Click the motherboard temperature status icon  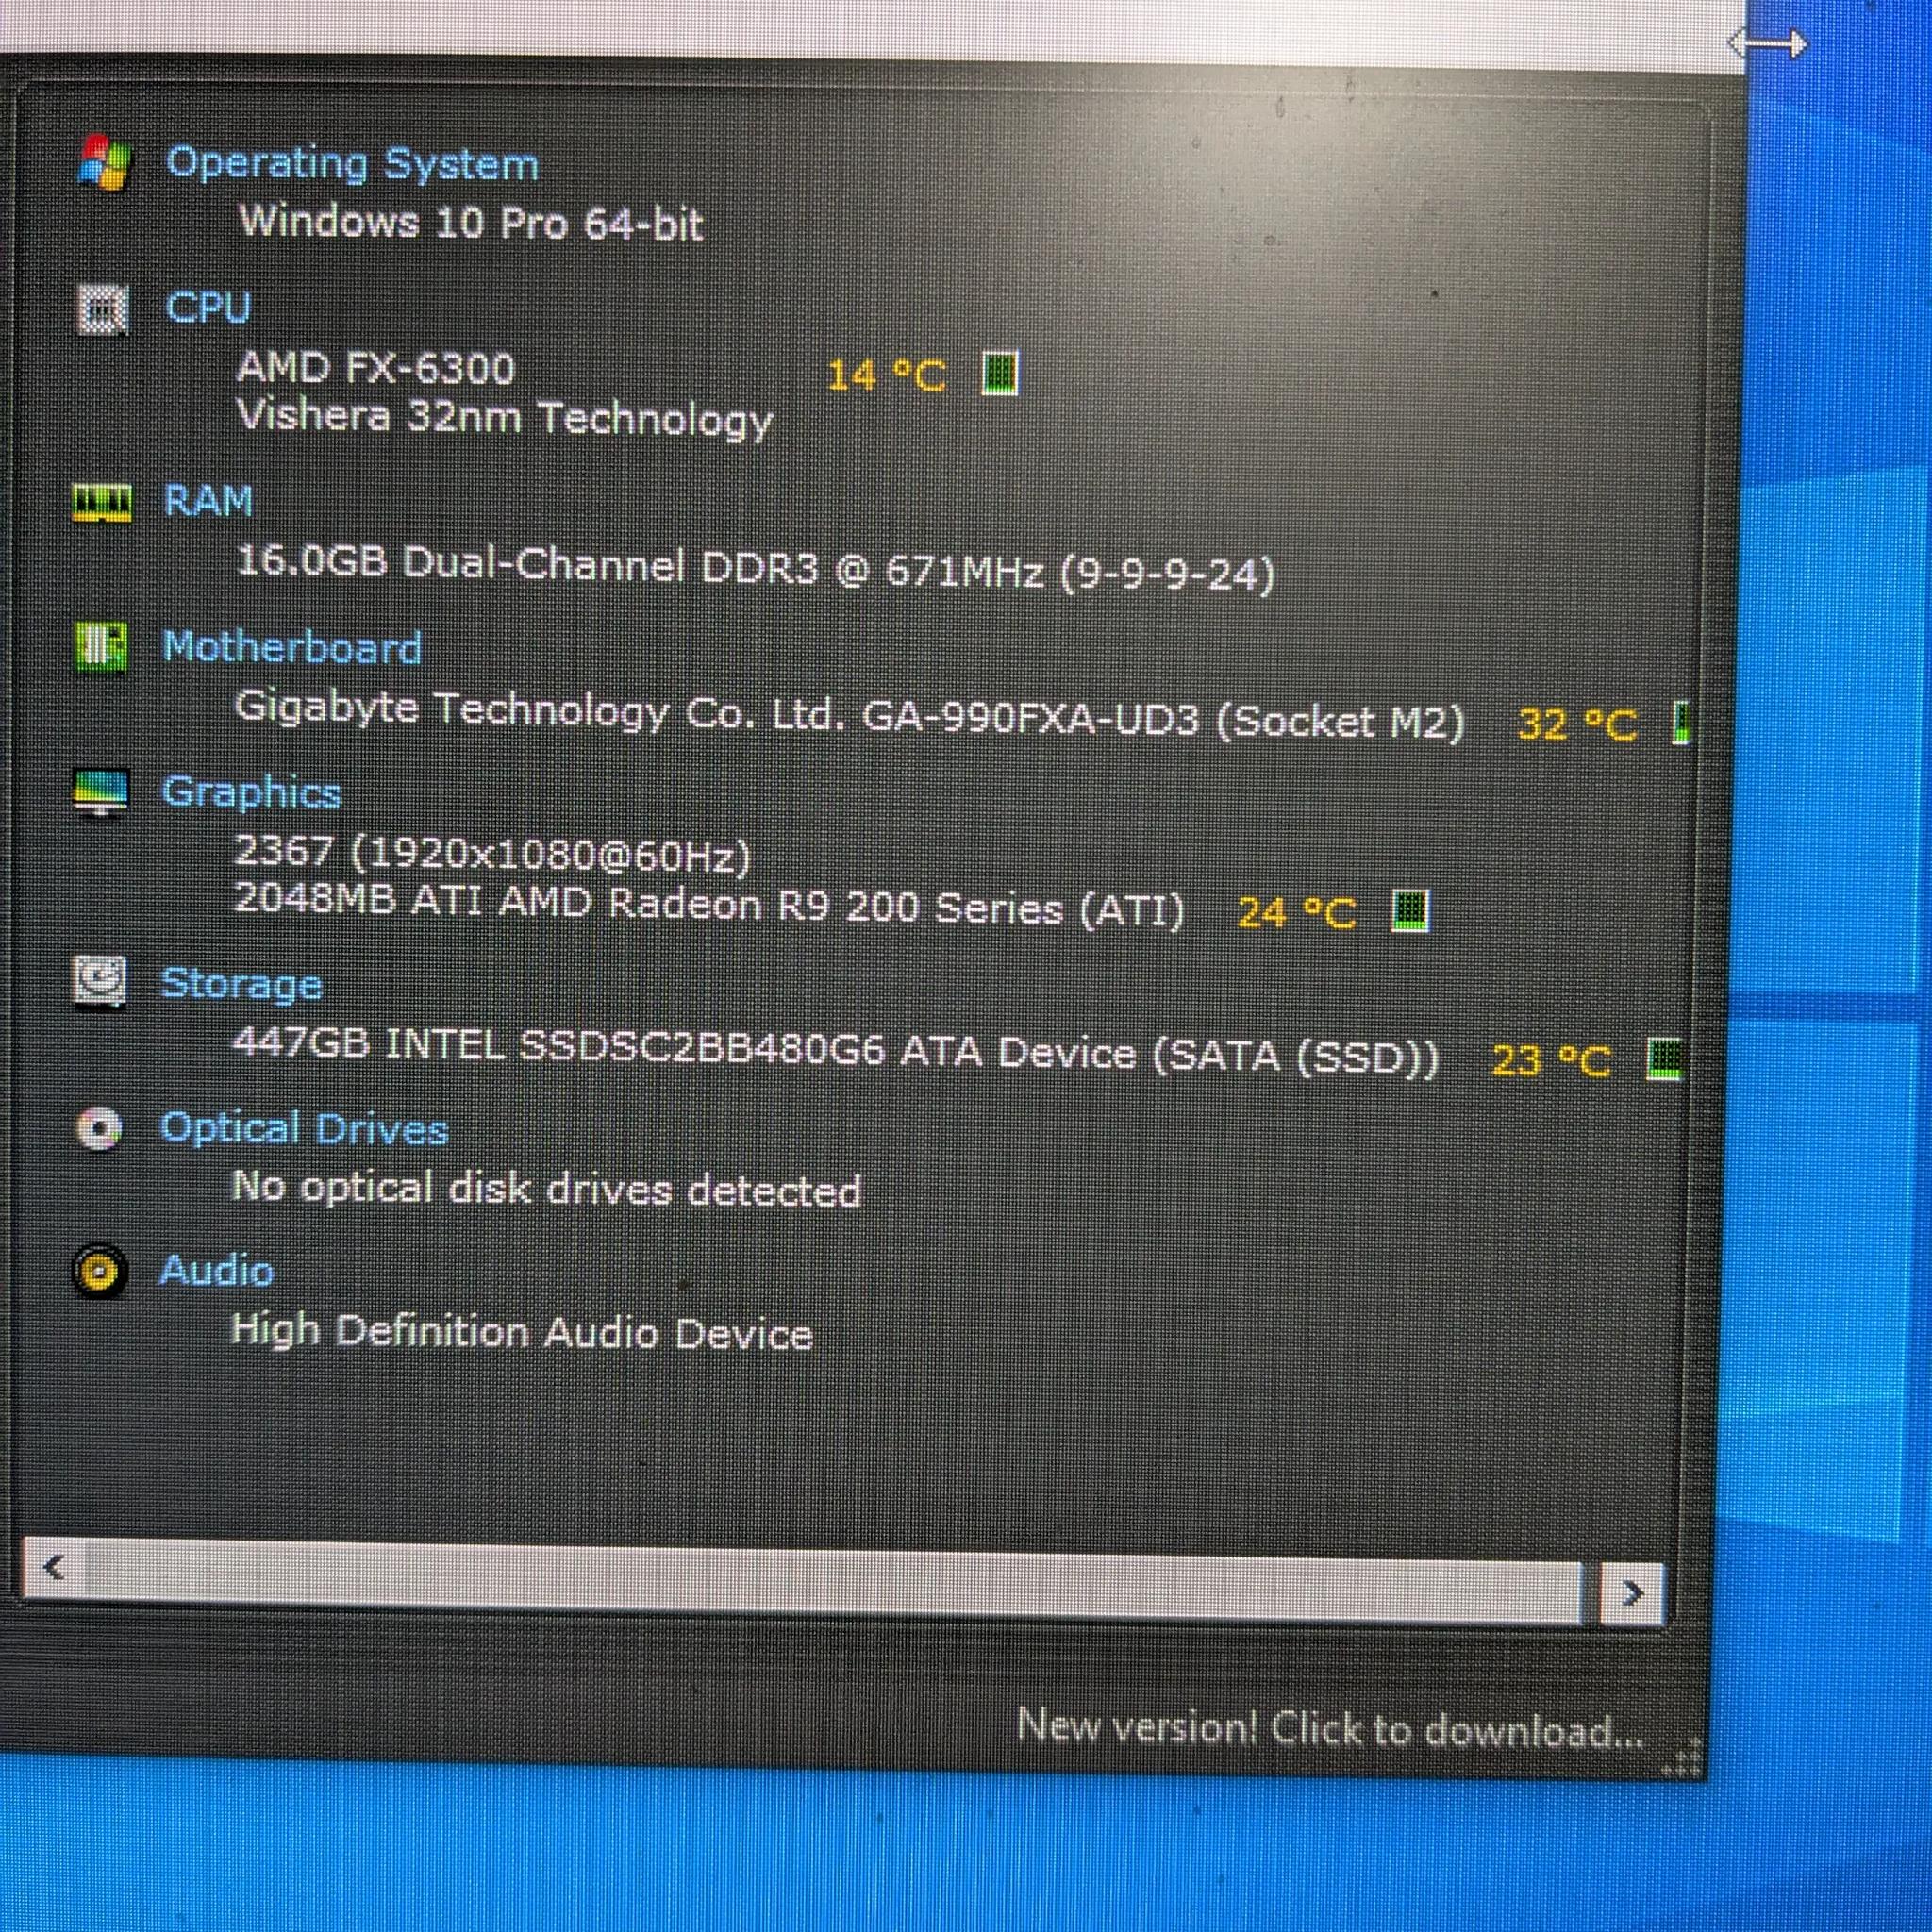tap(1681, 722)
